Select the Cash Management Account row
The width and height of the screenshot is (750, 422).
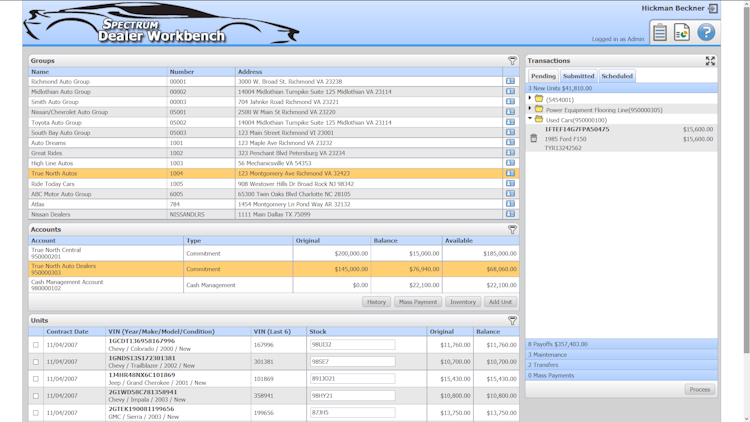tap(274, 285)
